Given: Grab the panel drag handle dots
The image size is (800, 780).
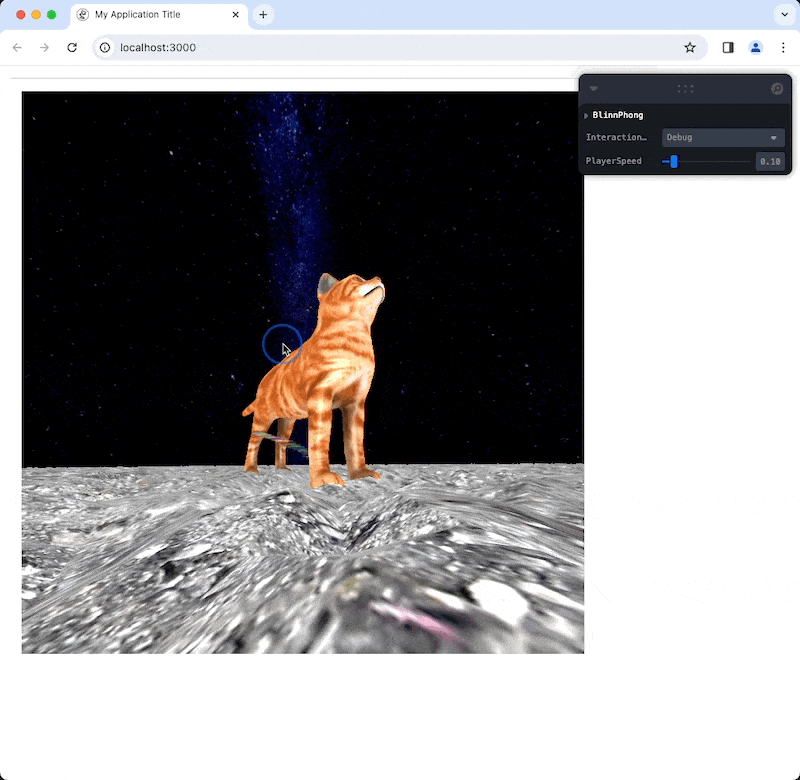Looking at the screenshot, I should pos(685,89).
